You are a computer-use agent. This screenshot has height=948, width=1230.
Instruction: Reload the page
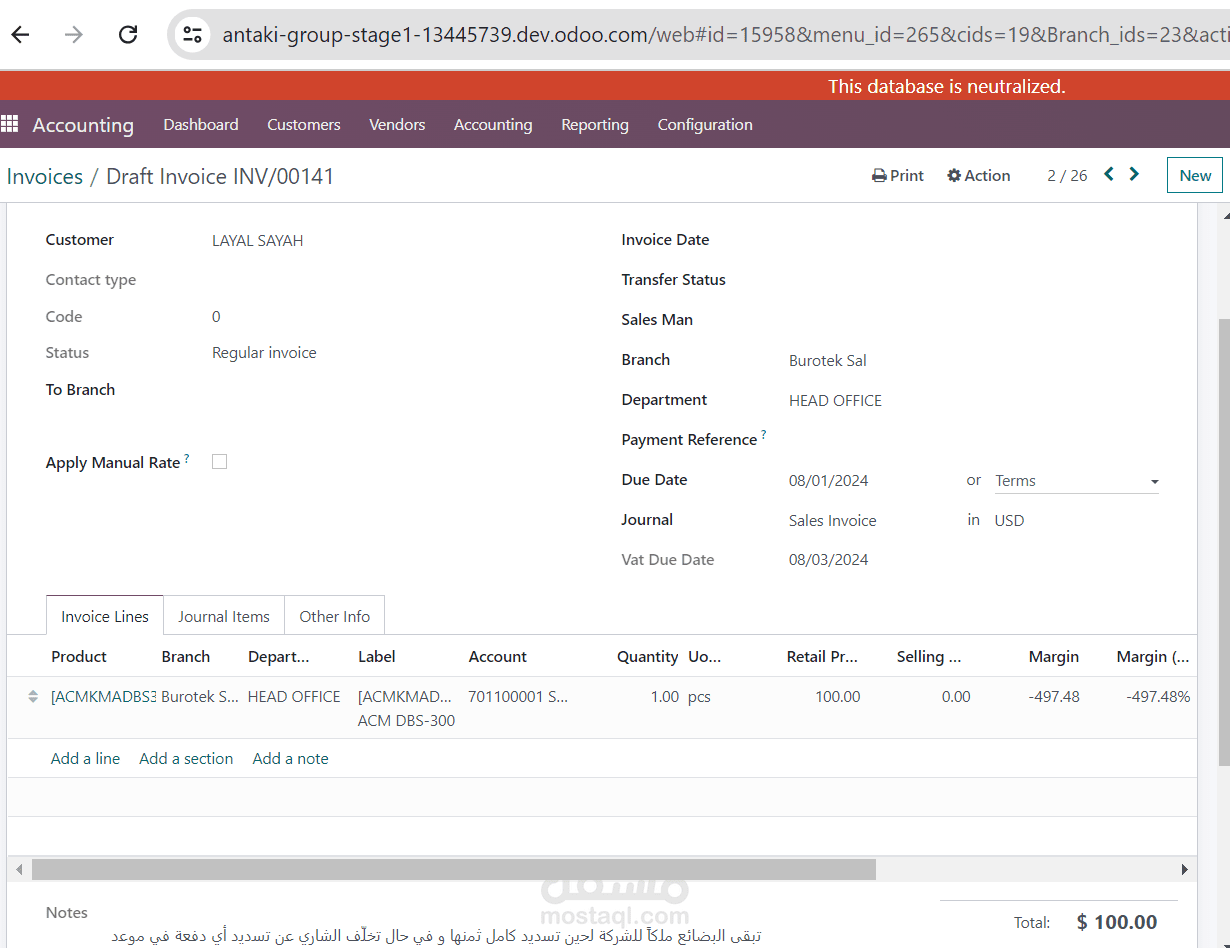click(x=128, y=35)
